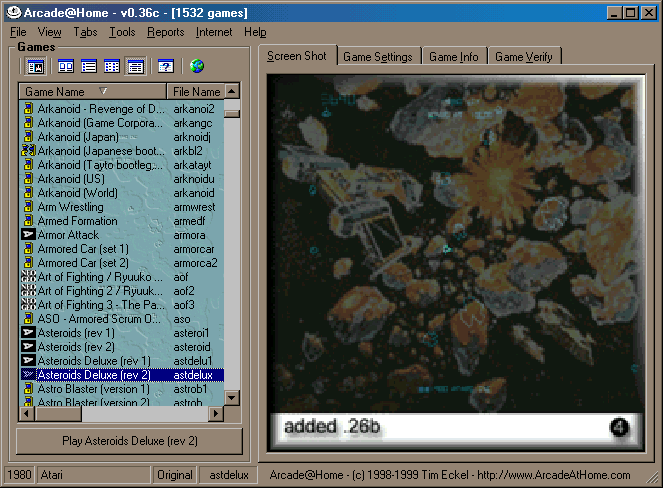Screen dimensions: 663x488
Task: Toggle the screenshot panel view icon
Action: point(36,66)
